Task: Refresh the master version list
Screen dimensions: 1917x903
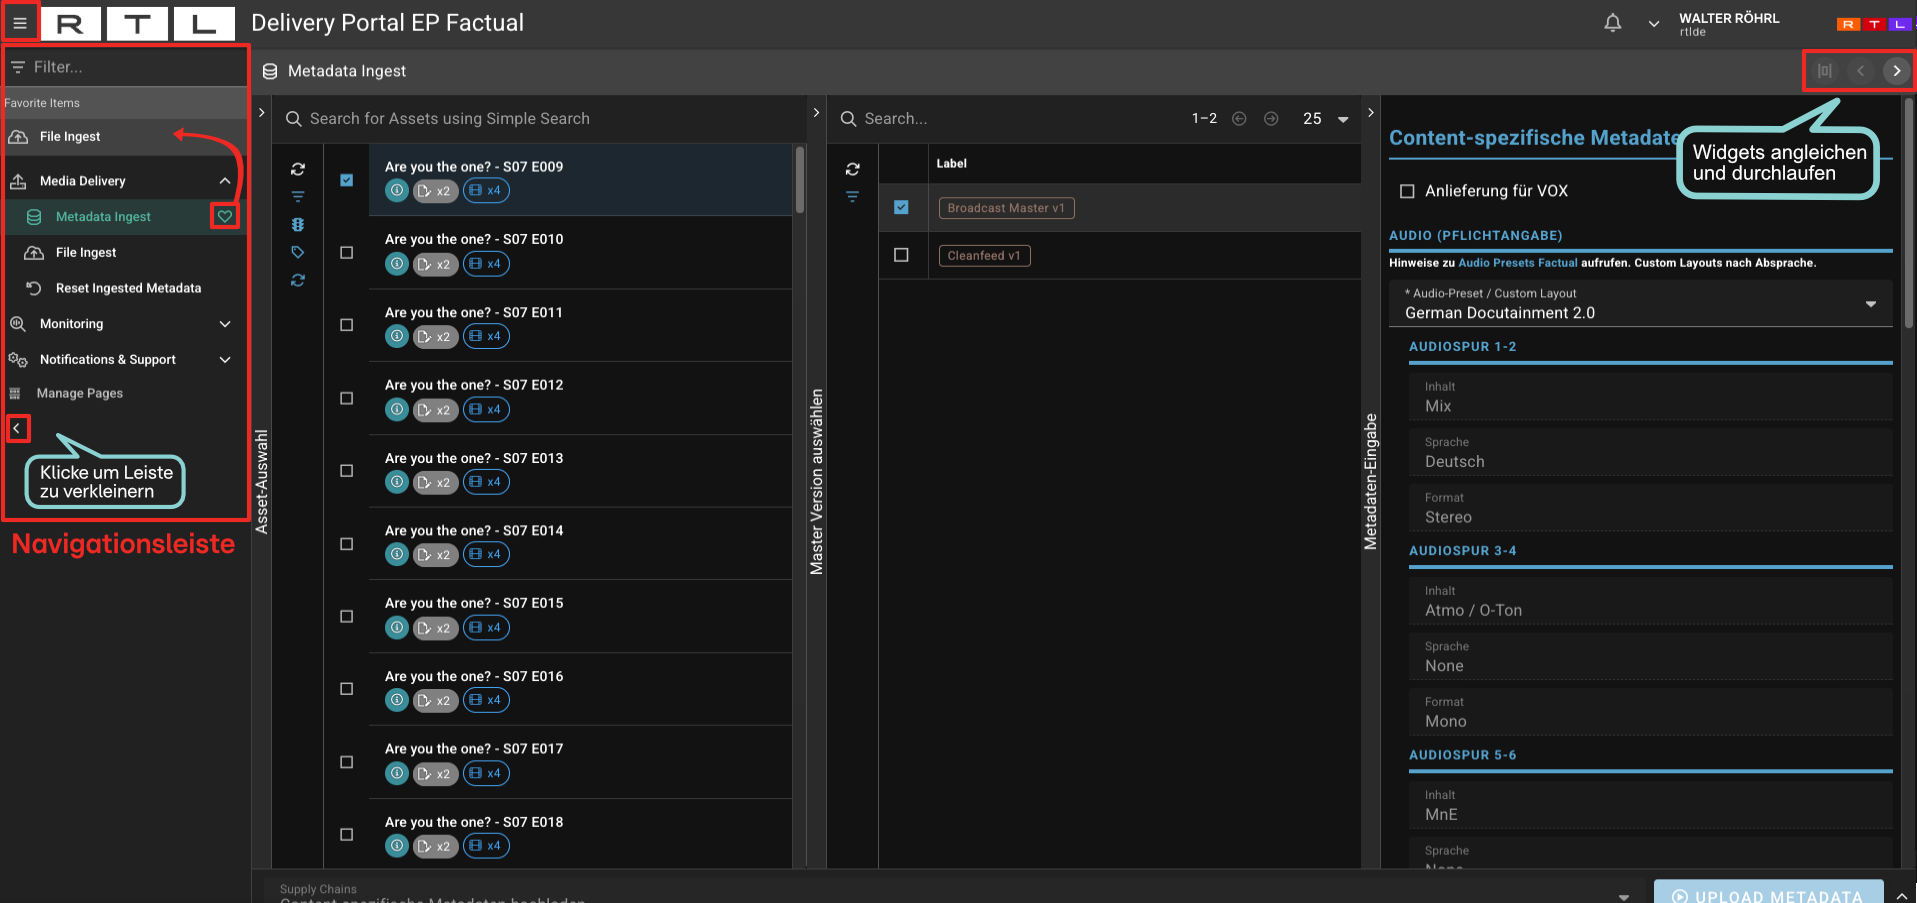Action: pyautogui.click(x=852, y=169)
